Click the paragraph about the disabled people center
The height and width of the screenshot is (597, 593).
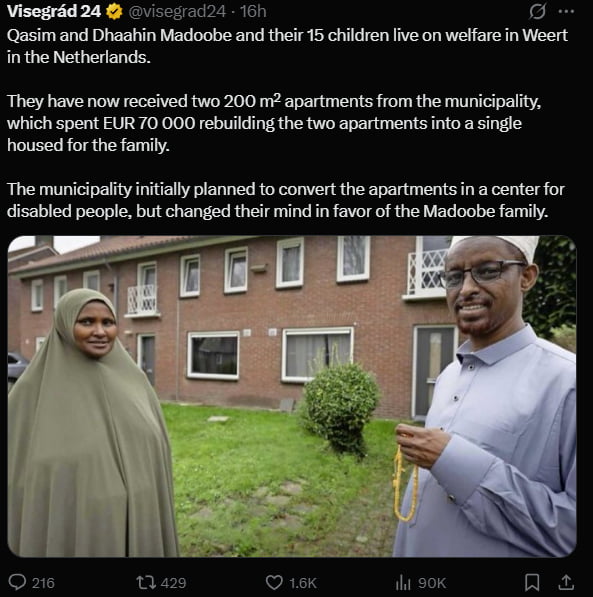[x=286, y=200]
